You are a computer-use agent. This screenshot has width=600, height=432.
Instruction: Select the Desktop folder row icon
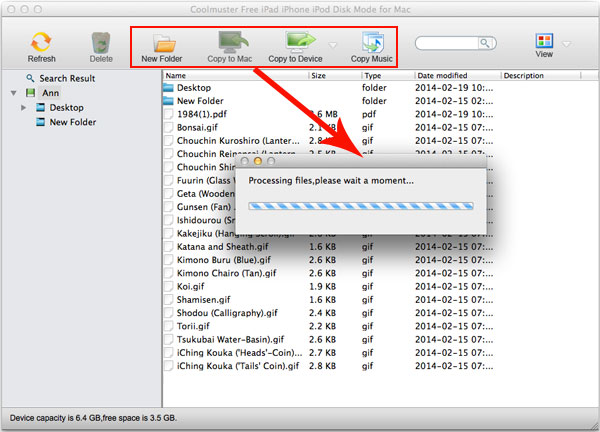click(168, 88)
